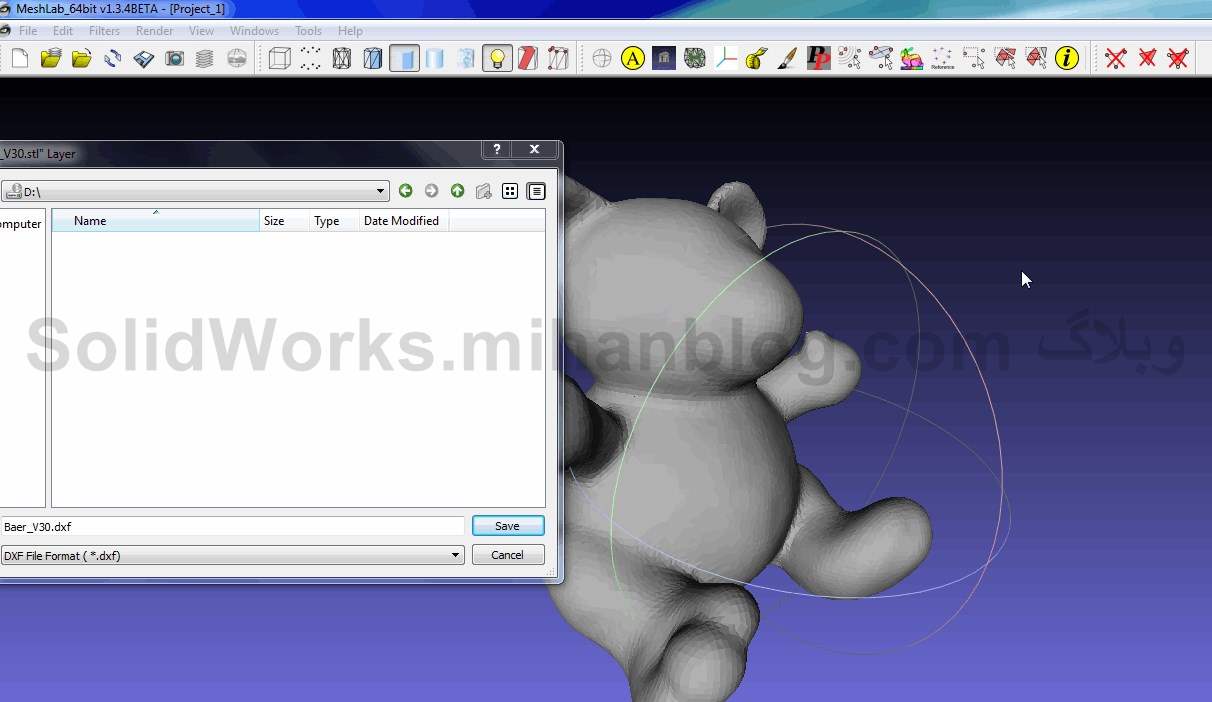This screenshot has height=702, width=1212.
Task: Open the Filters menu
Action: point(104,31)
